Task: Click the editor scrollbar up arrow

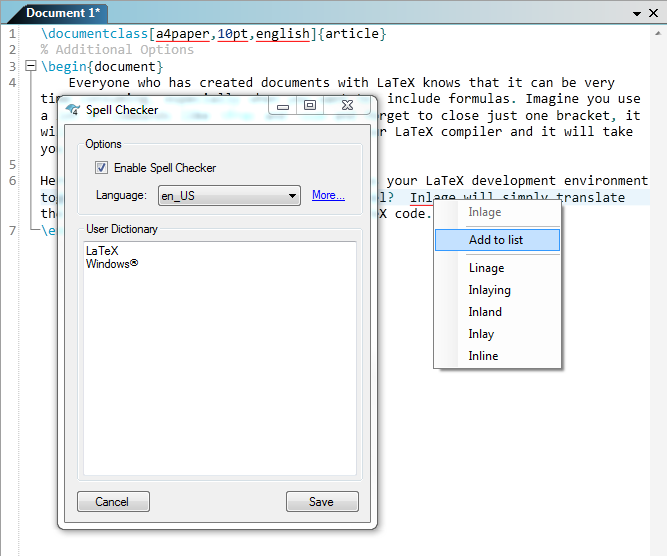Action: click(x=658, y=33)
